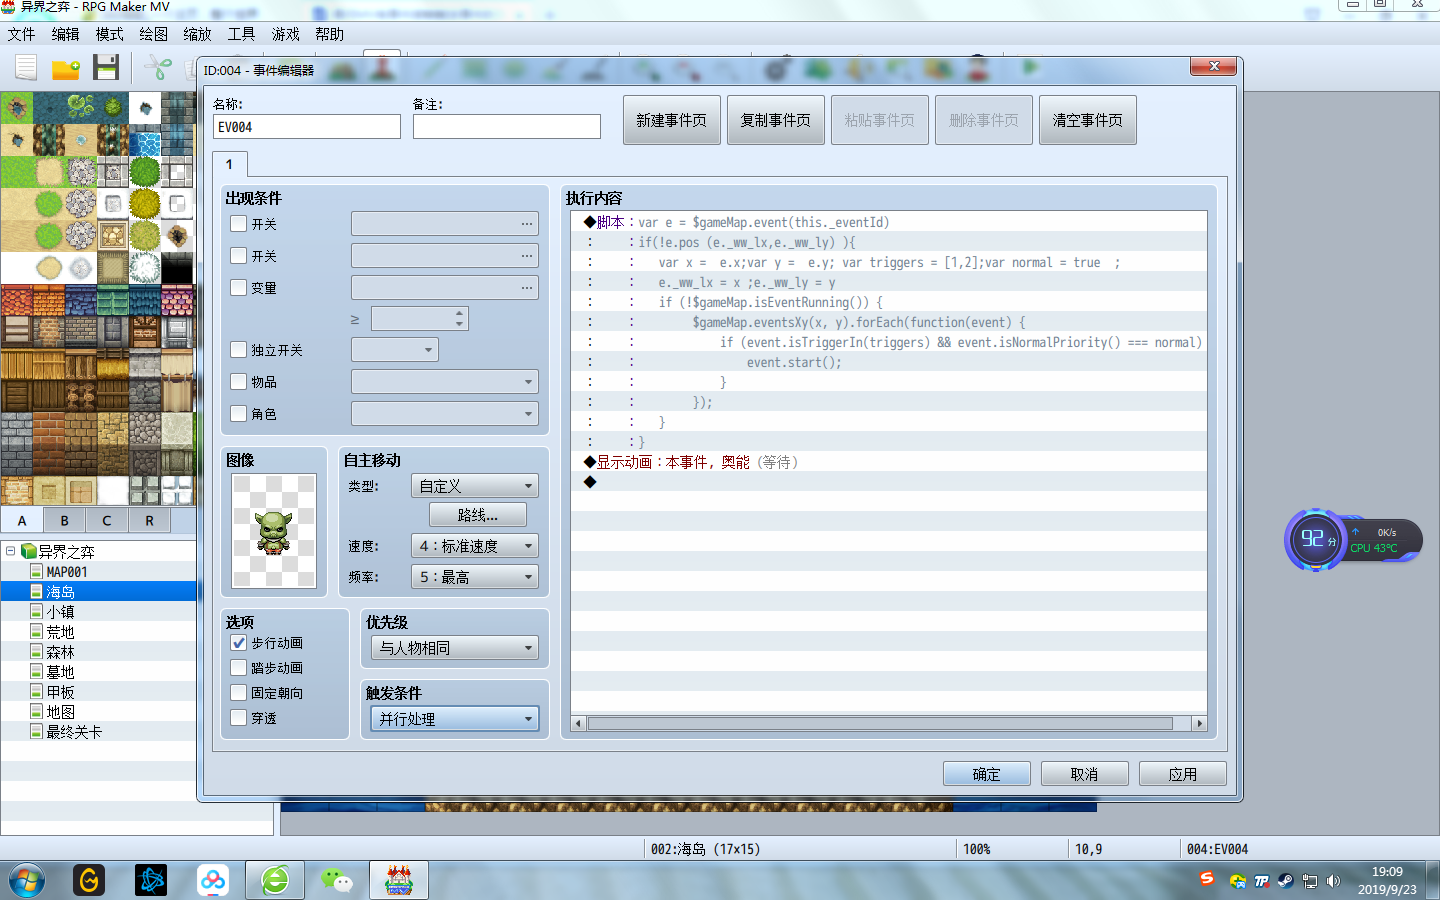Click the Cut scissors toolbar icon
Image resolution: width=1440 pixels, height=900 pixels.
157,68
